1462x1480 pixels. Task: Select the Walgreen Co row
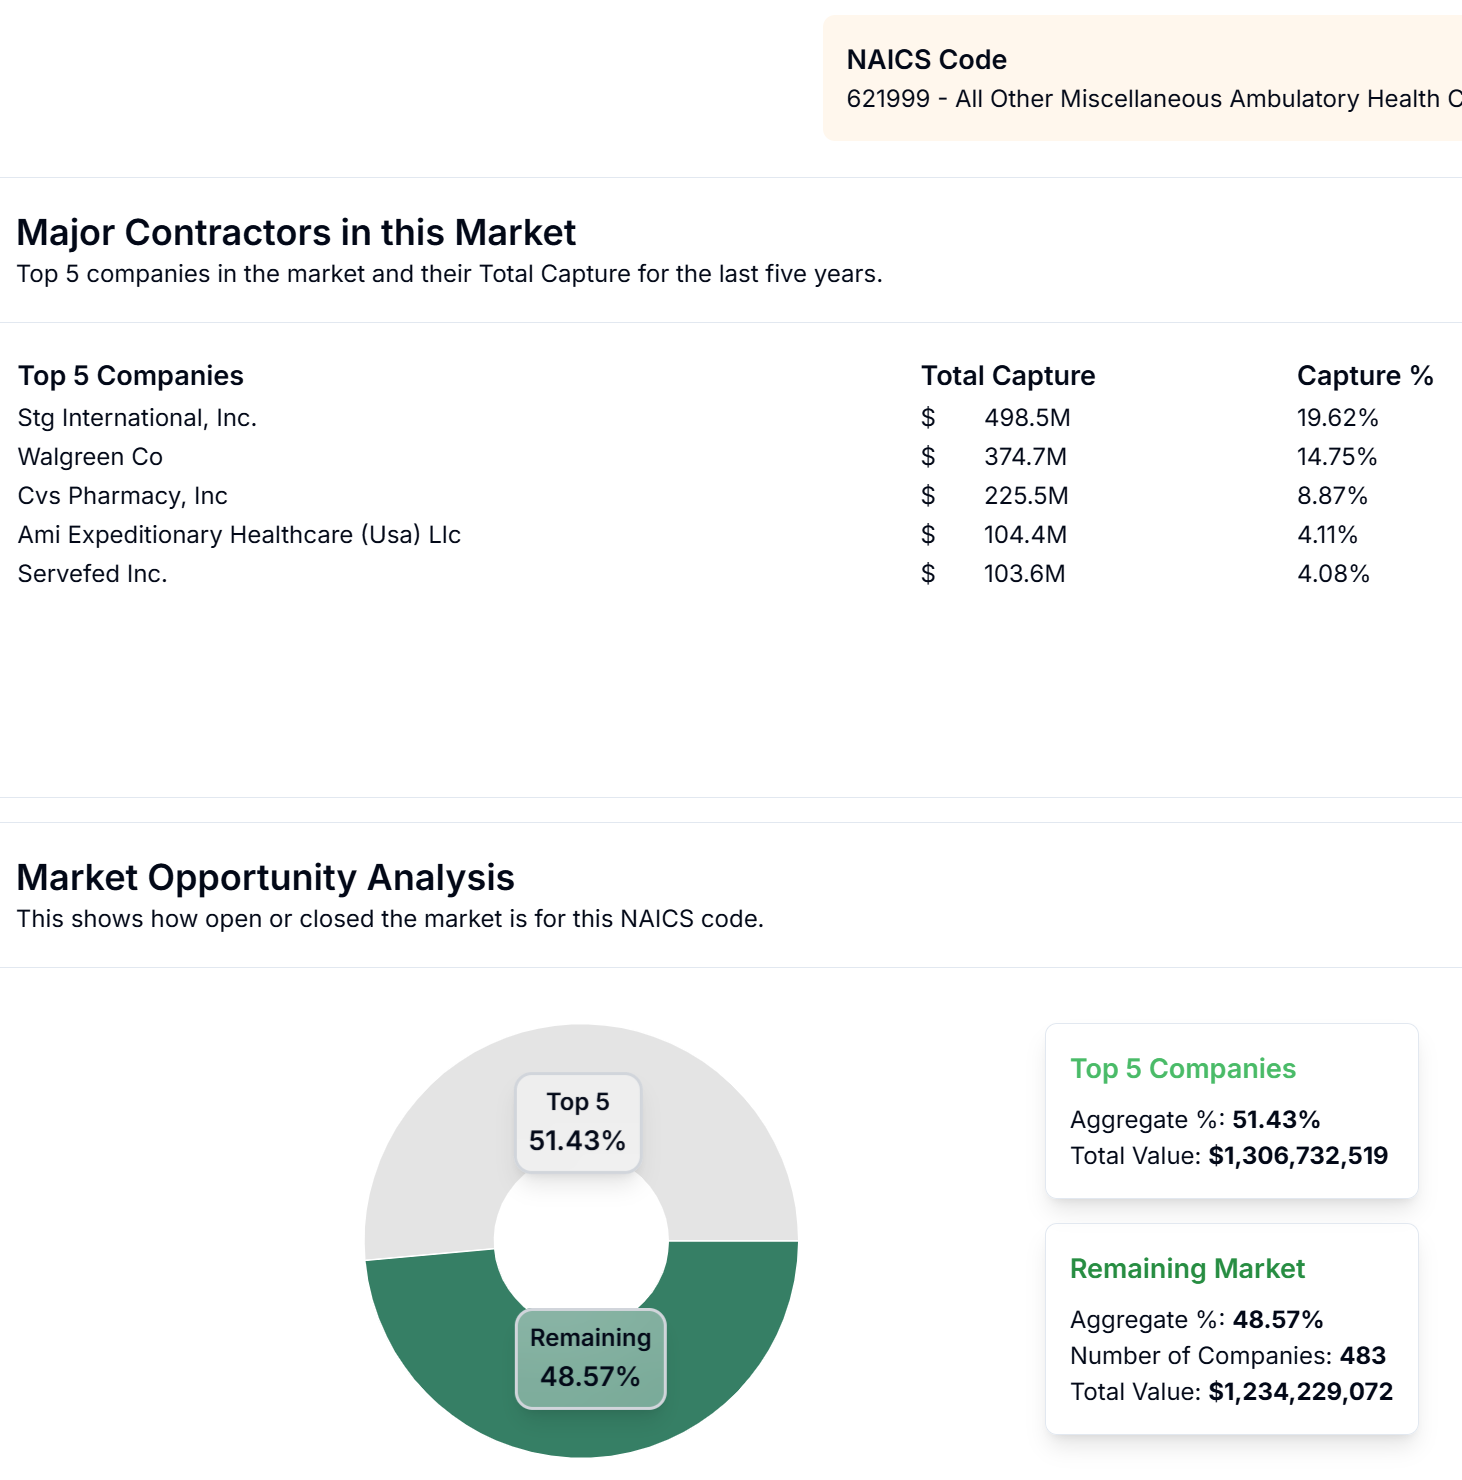[x=89, y=456]
